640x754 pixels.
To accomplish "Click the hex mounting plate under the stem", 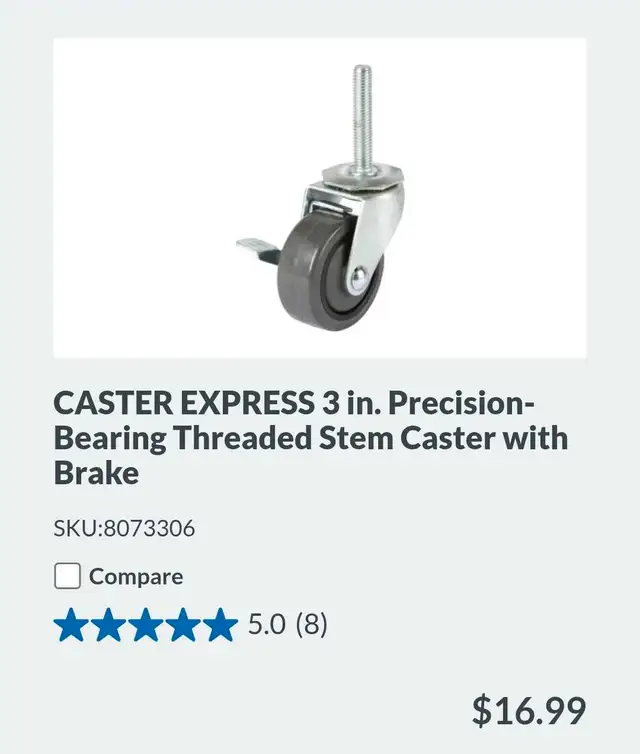I will [x=361, y=177].
